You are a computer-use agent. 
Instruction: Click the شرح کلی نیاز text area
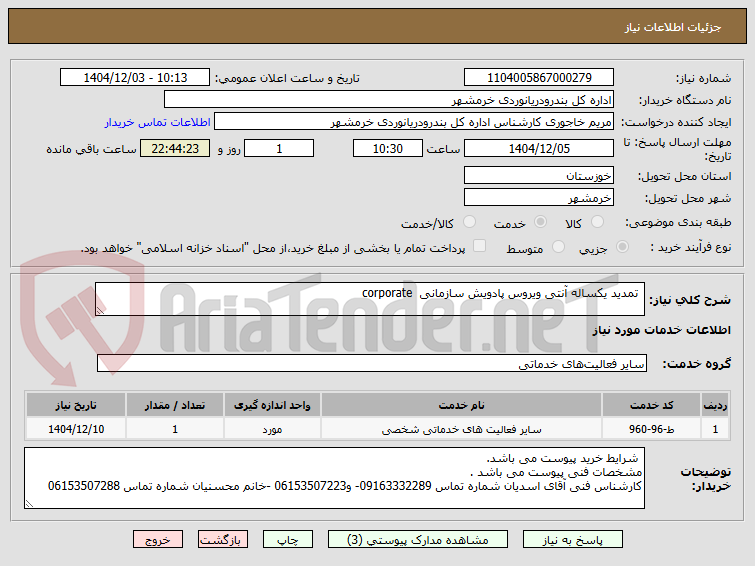coord(370,299)
